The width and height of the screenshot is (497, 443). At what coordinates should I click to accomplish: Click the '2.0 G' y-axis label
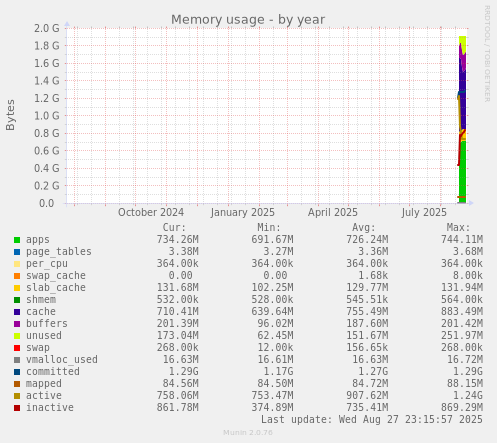47,28
